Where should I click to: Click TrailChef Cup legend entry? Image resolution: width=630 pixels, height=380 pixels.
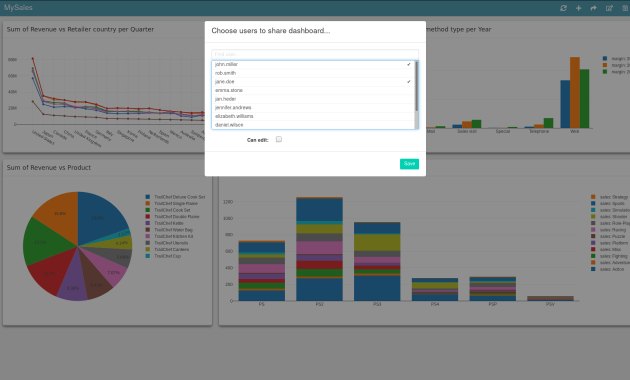(x=163, y=256)
